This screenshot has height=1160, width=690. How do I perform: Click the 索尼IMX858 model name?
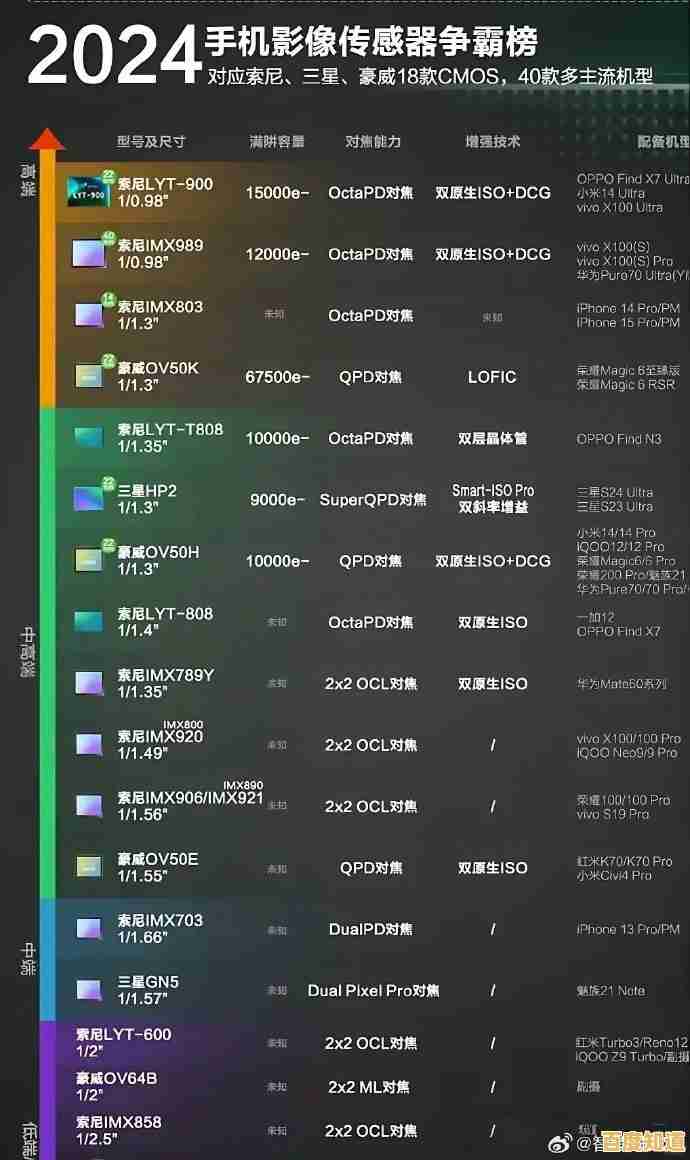(118, 1122)
